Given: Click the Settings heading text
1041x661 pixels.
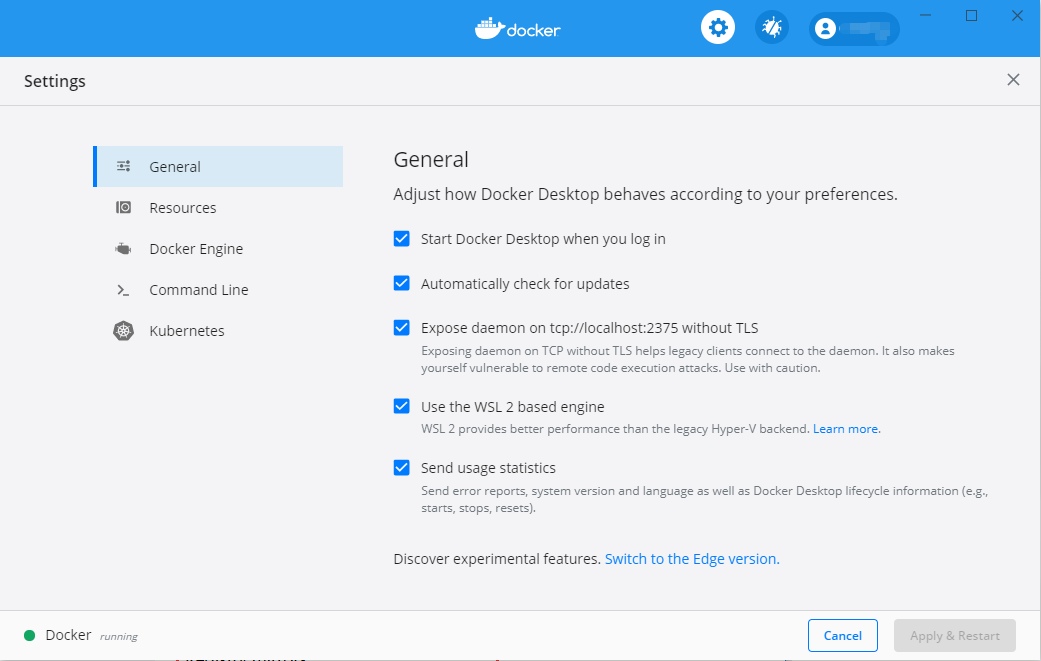Looking at the screenshot, I should pyautogui.click(x=55, y=81).
